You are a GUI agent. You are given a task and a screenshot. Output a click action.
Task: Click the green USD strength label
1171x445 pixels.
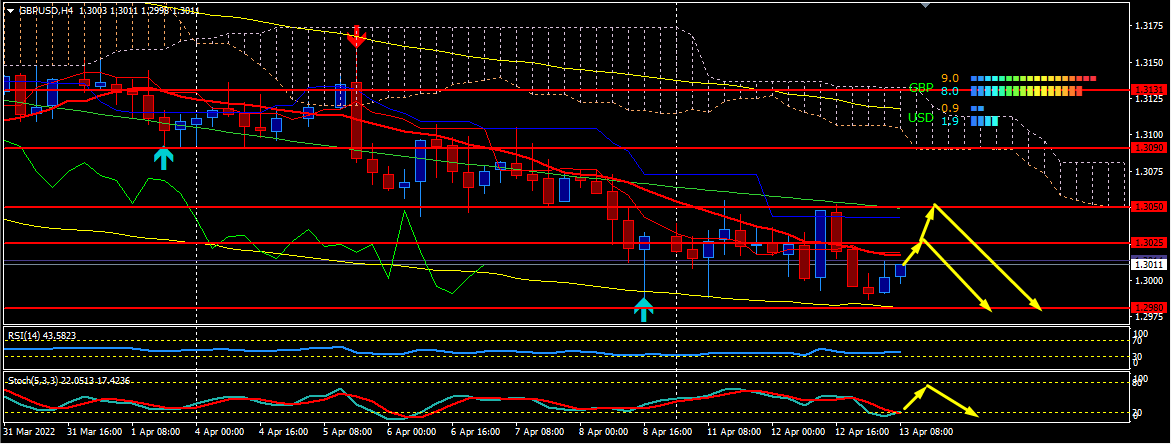coord(921,118)
